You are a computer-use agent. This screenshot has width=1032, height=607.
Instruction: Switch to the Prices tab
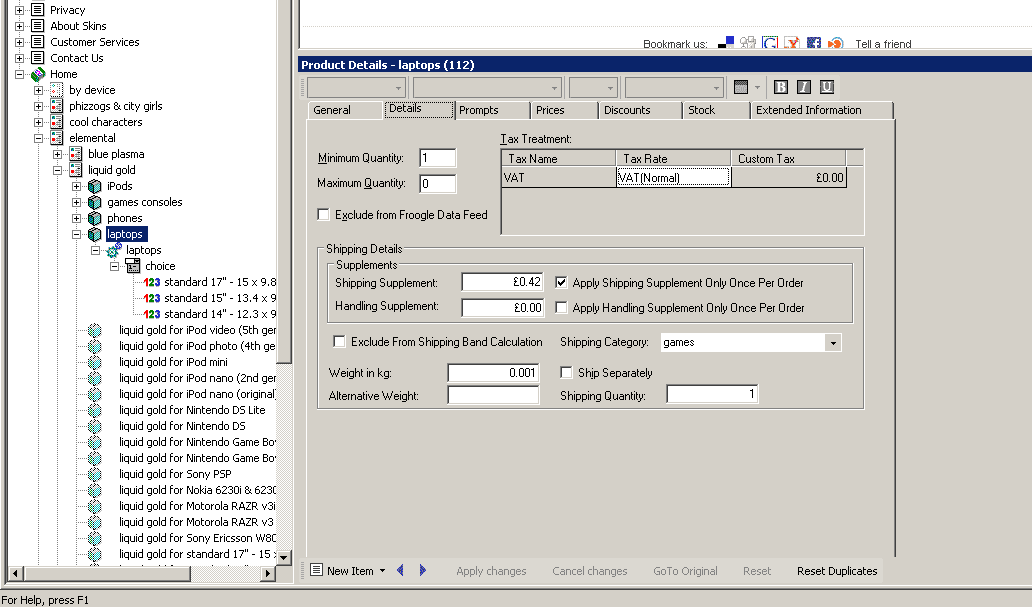click(550, 110)
